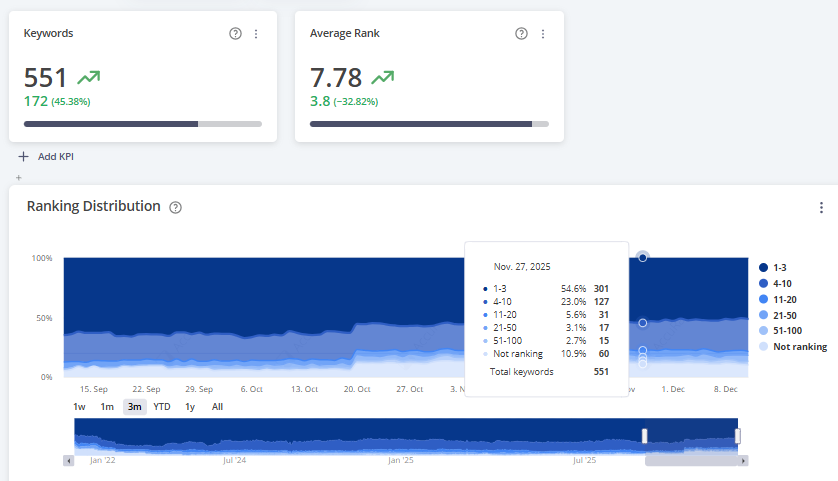Open Ranking Distribution three-dot options menu
Screen dimensions: 838x481
tap(821, 208)
